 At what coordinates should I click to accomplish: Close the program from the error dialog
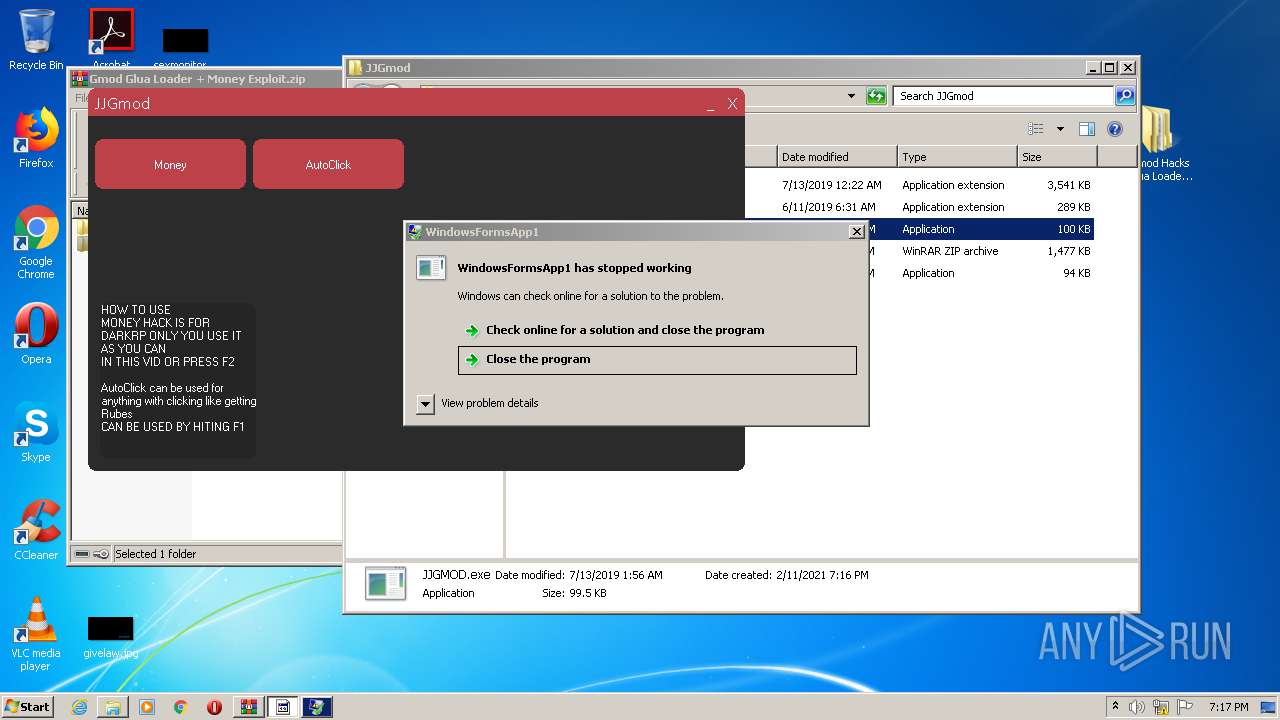click(657, 360)
